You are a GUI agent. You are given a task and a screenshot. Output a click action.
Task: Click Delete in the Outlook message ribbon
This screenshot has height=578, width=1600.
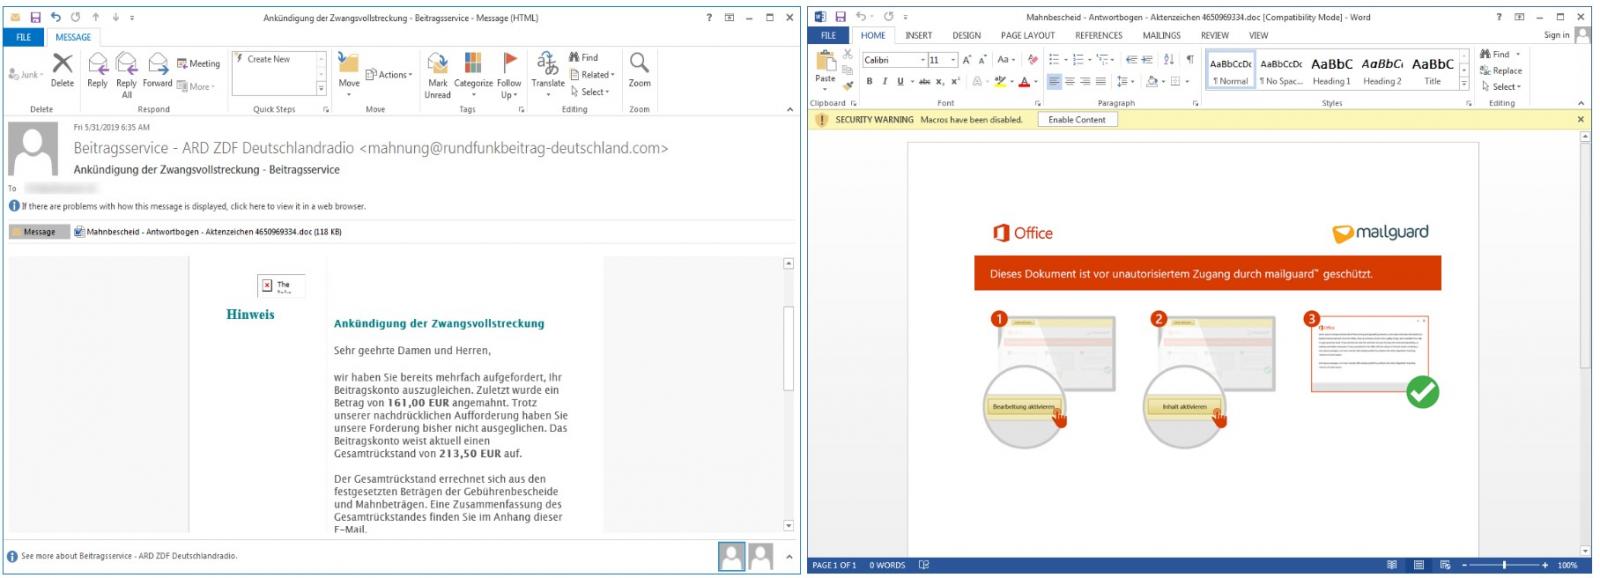pyautogui.click(x=62, y=71)
